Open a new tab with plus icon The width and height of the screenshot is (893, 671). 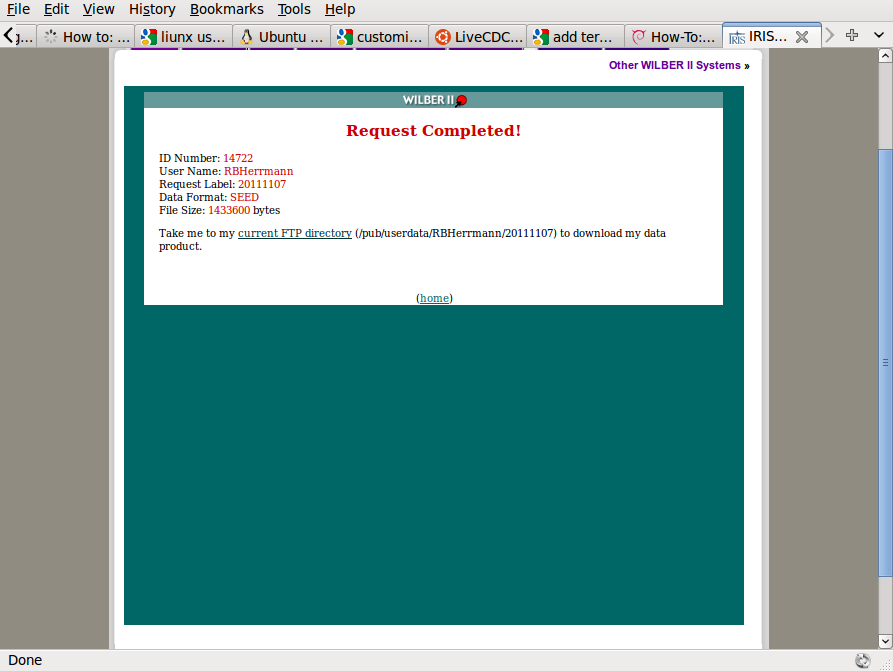pos(852,35)
